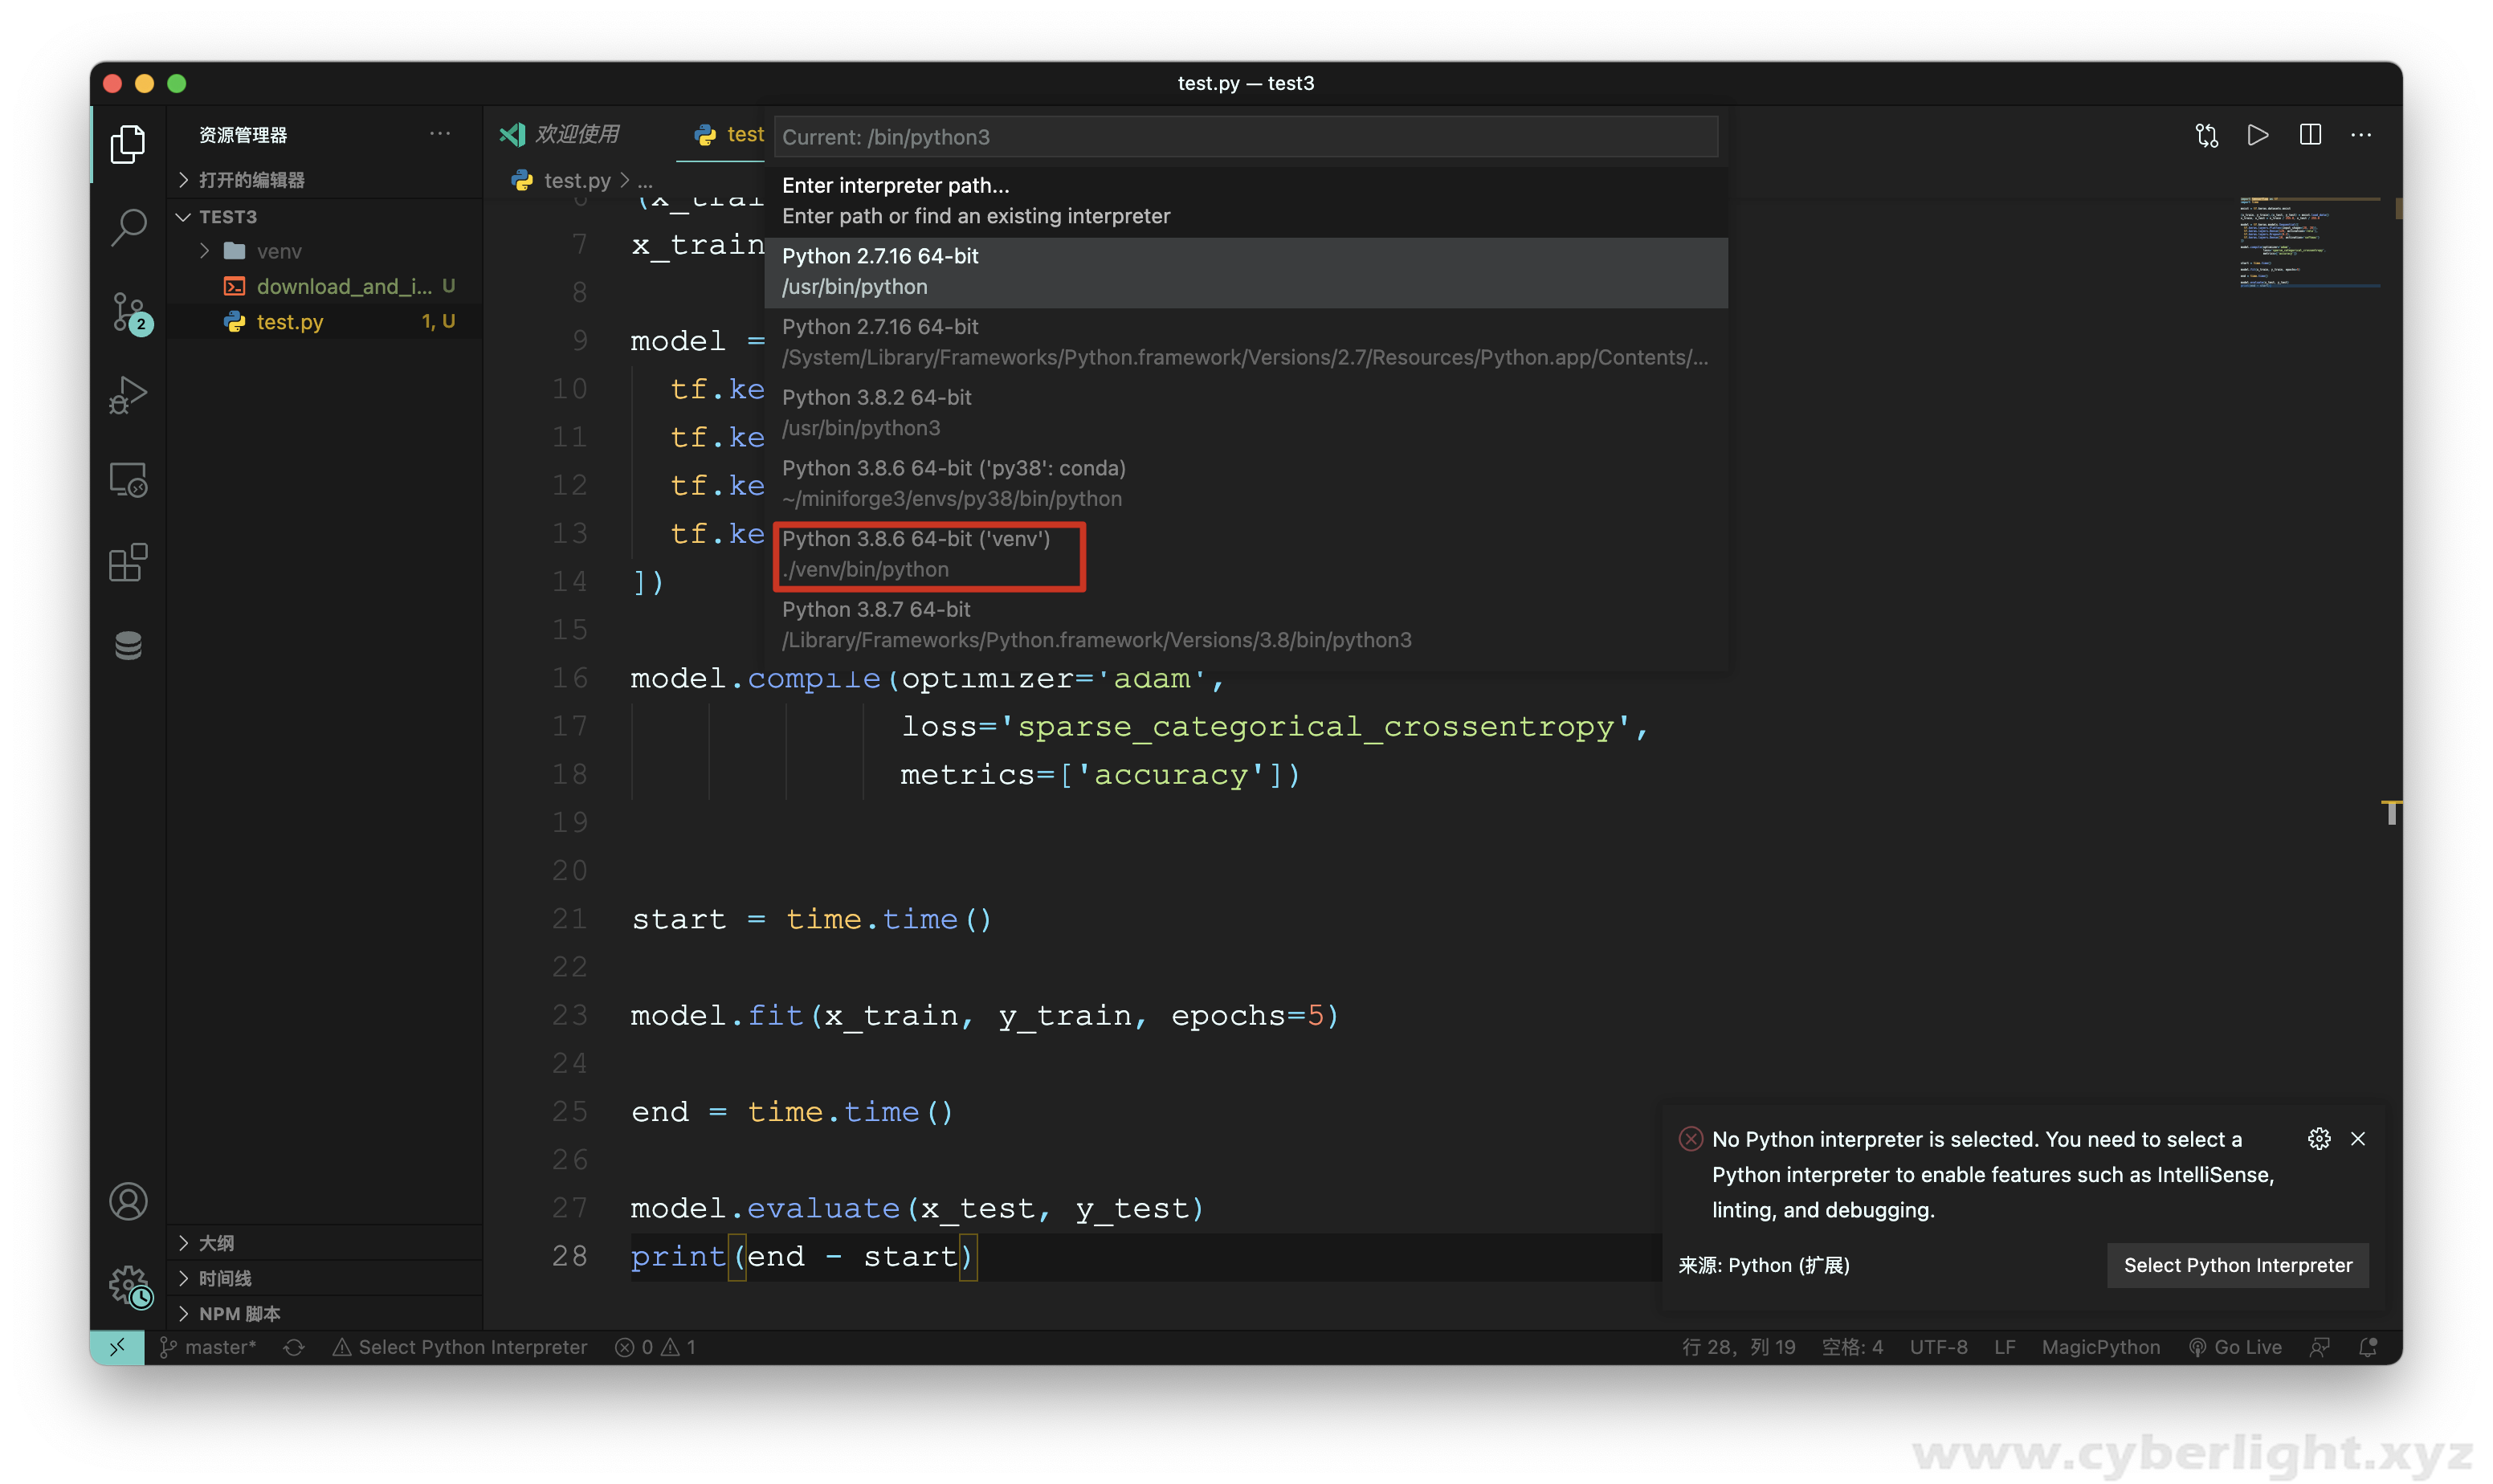Click the breadcrumb ellipsis after test.py

coord(645,181)
